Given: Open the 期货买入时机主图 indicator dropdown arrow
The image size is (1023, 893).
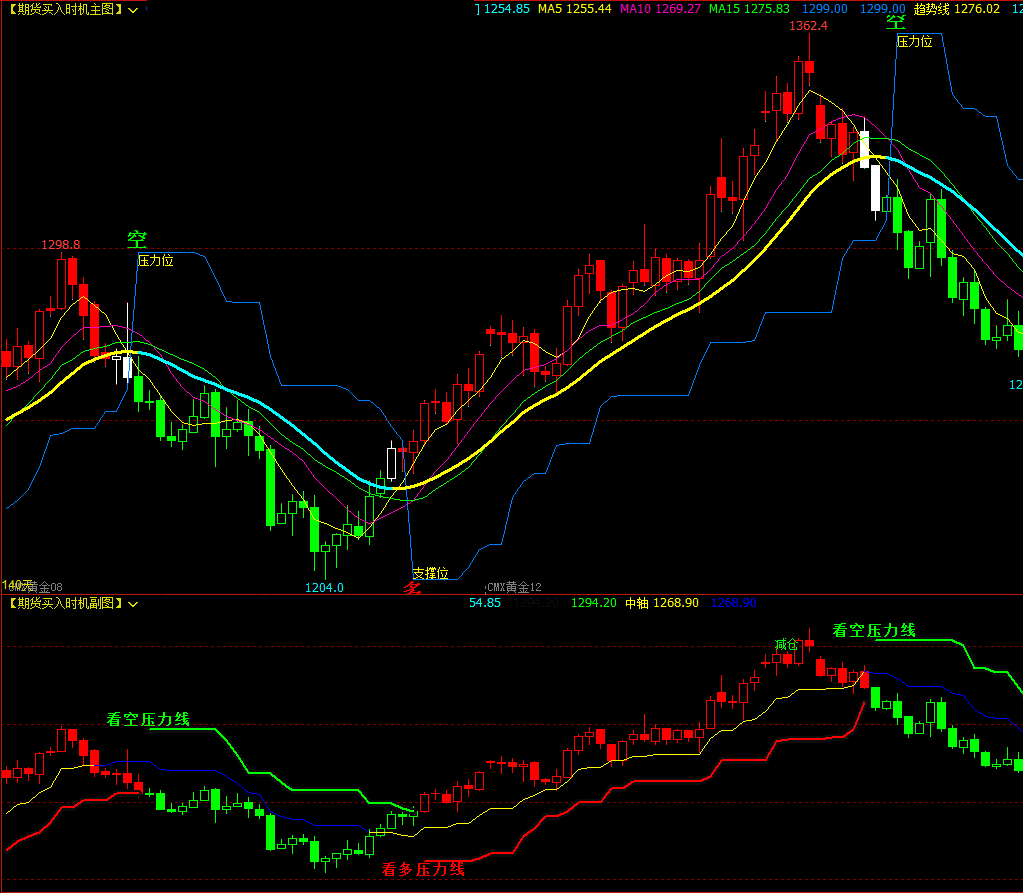Looking at the screenshot, I should coord(133,10).
